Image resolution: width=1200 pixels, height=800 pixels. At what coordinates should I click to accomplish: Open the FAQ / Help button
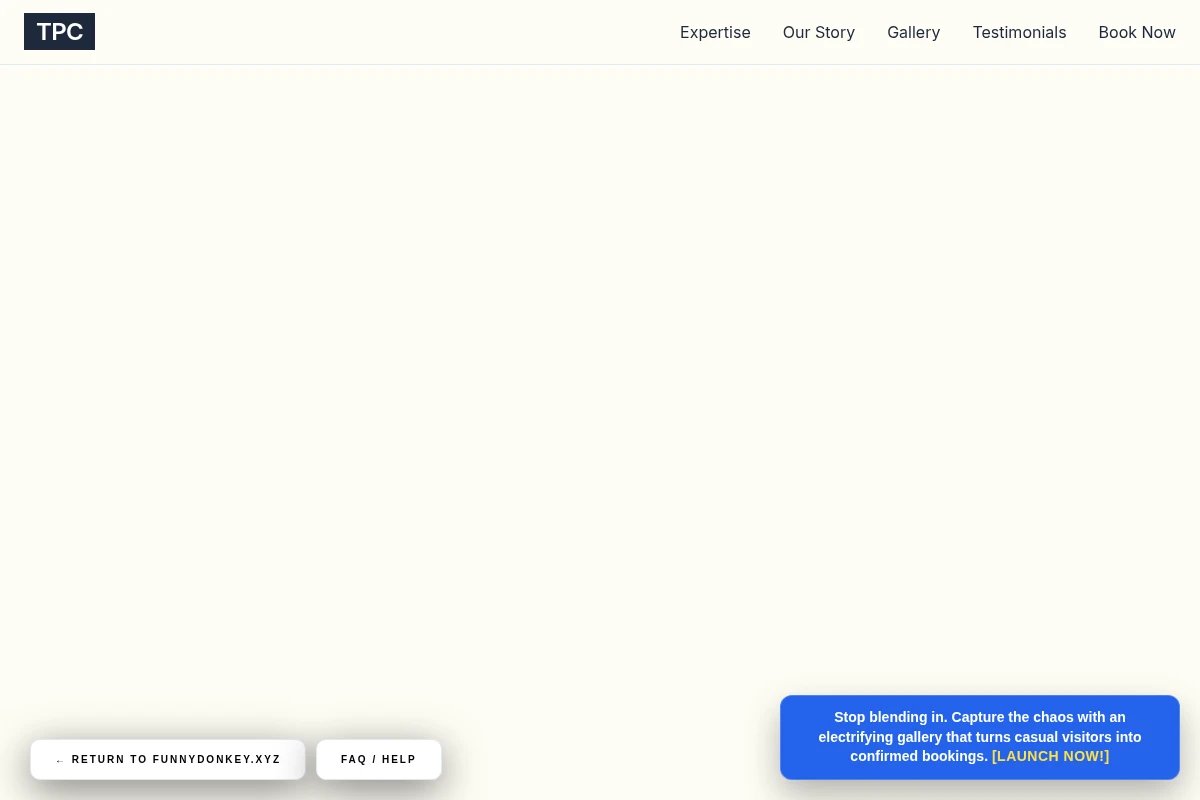point(379,760)
